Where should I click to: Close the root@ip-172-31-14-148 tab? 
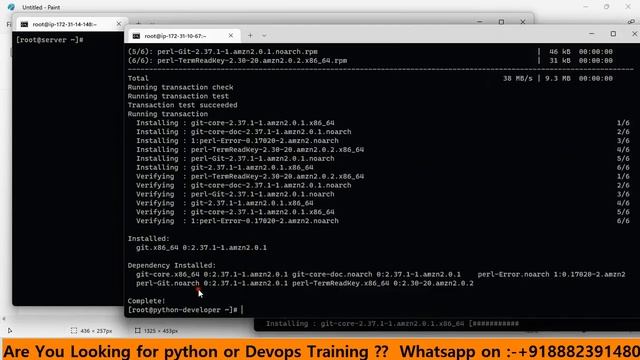tap(119, 24)
